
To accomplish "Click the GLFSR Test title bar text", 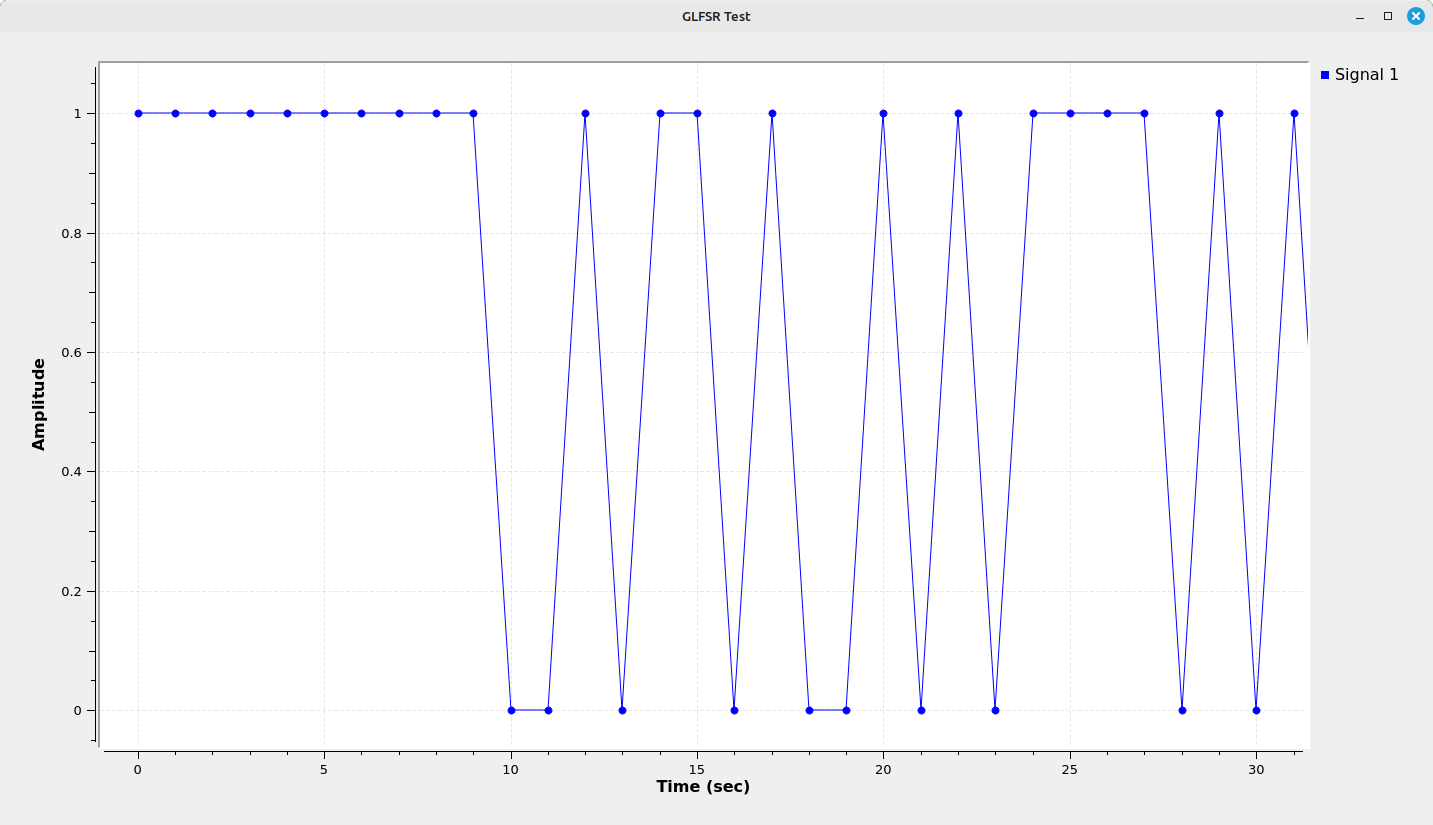I will tap(716, 16).
